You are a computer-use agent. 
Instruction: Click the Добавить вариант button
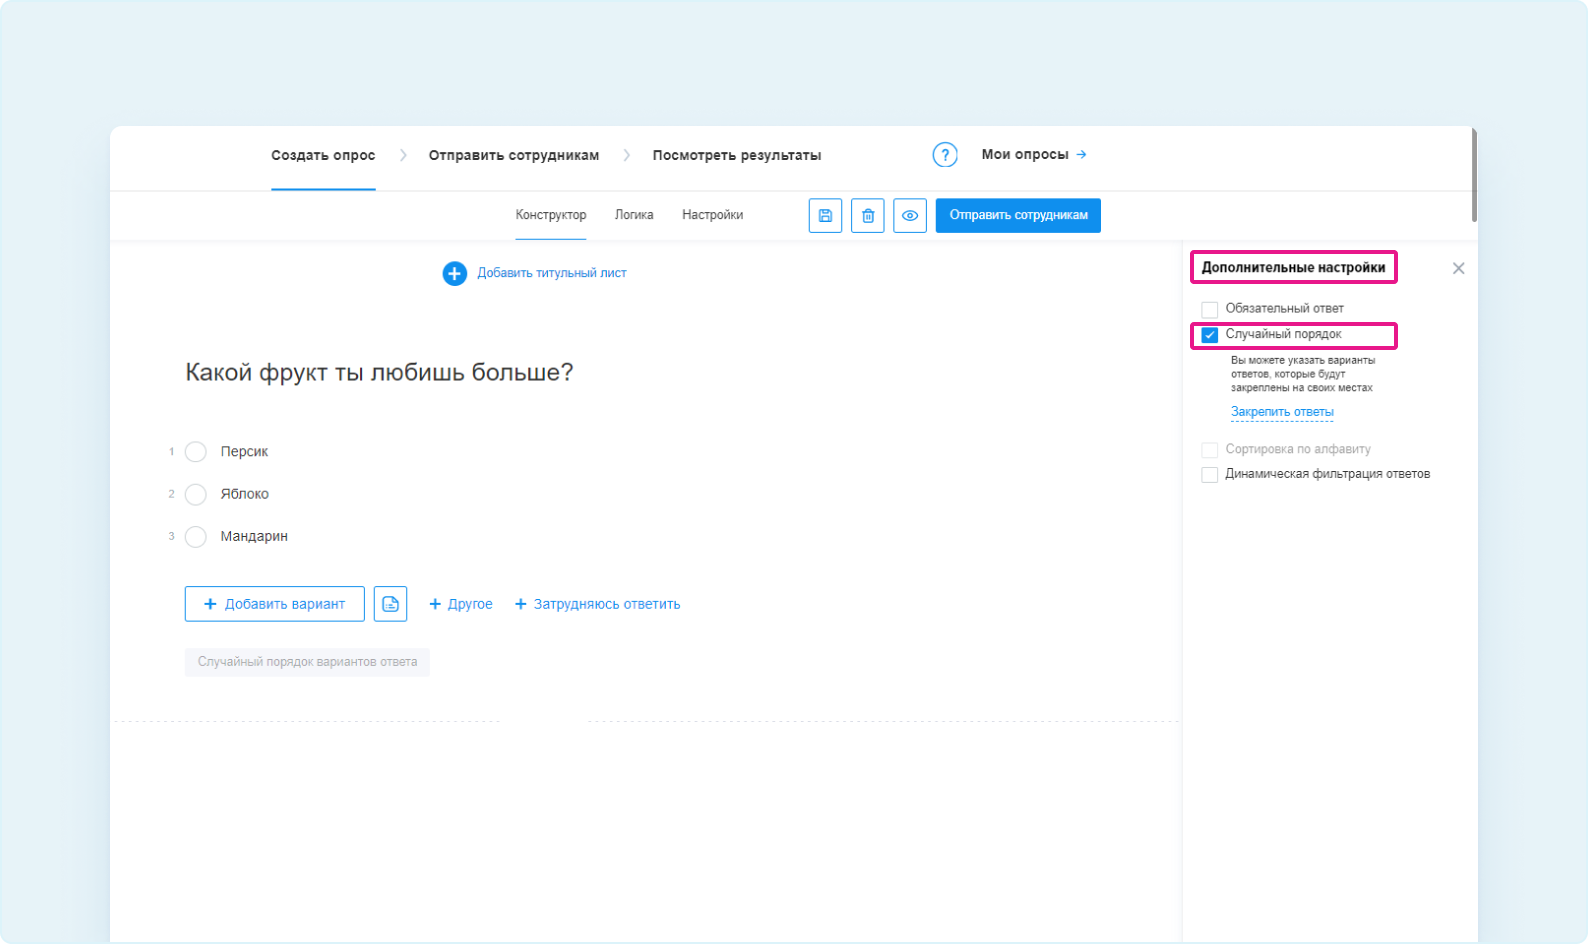click(275, 604)
